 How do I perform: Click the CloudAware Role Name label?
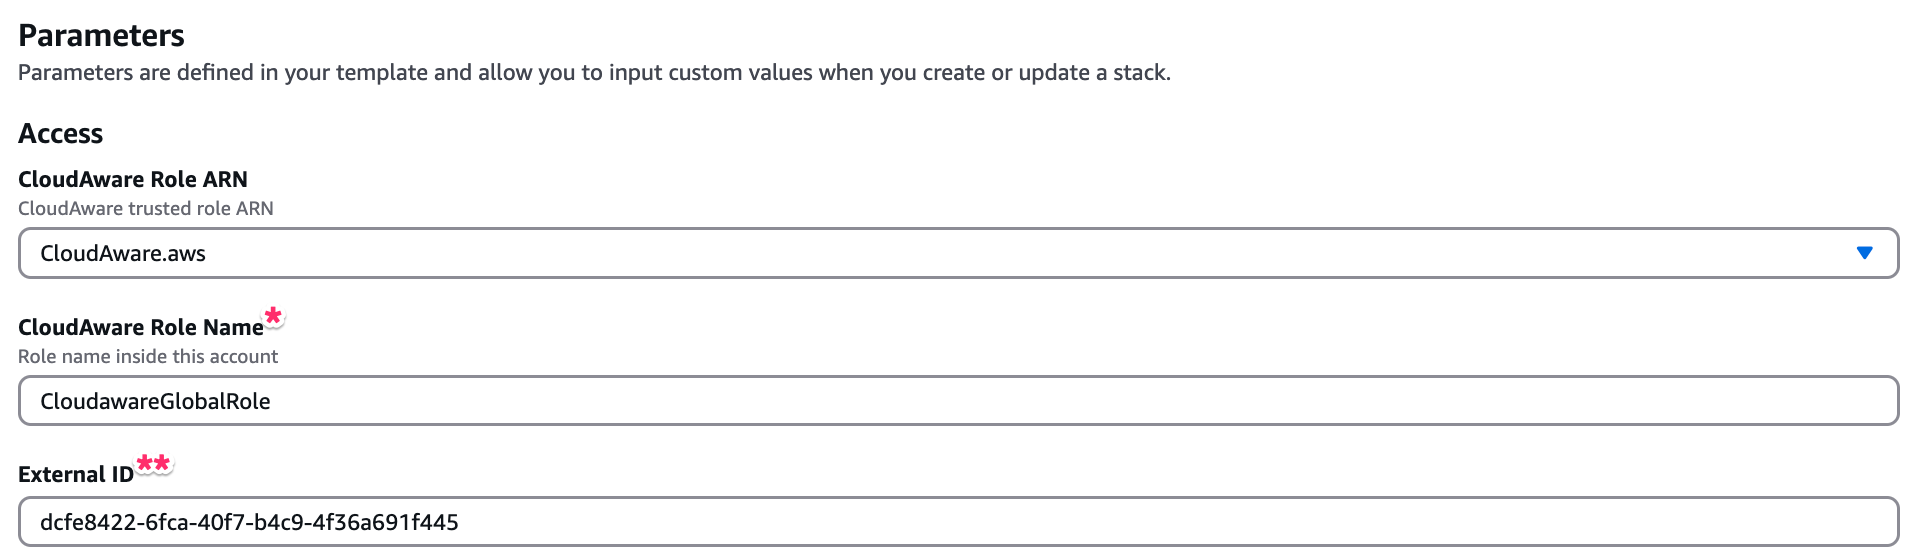pyautogui.click(x=140, y=328)
